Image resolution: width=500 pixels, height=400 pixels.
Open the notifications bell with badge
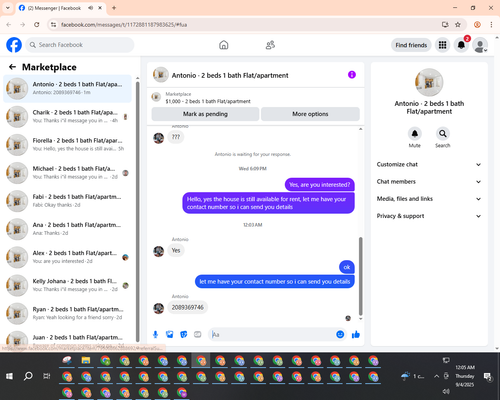click(461, 45)
